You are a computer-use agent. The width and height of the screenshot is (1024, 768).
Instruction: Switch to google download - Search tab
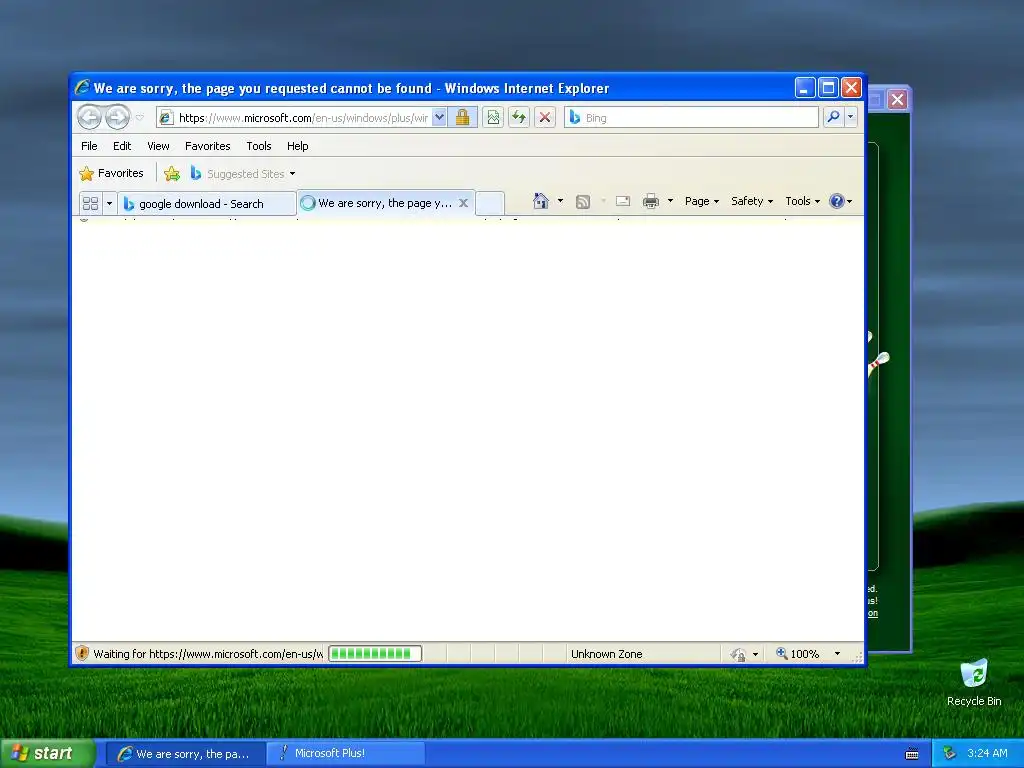[206, 204]
